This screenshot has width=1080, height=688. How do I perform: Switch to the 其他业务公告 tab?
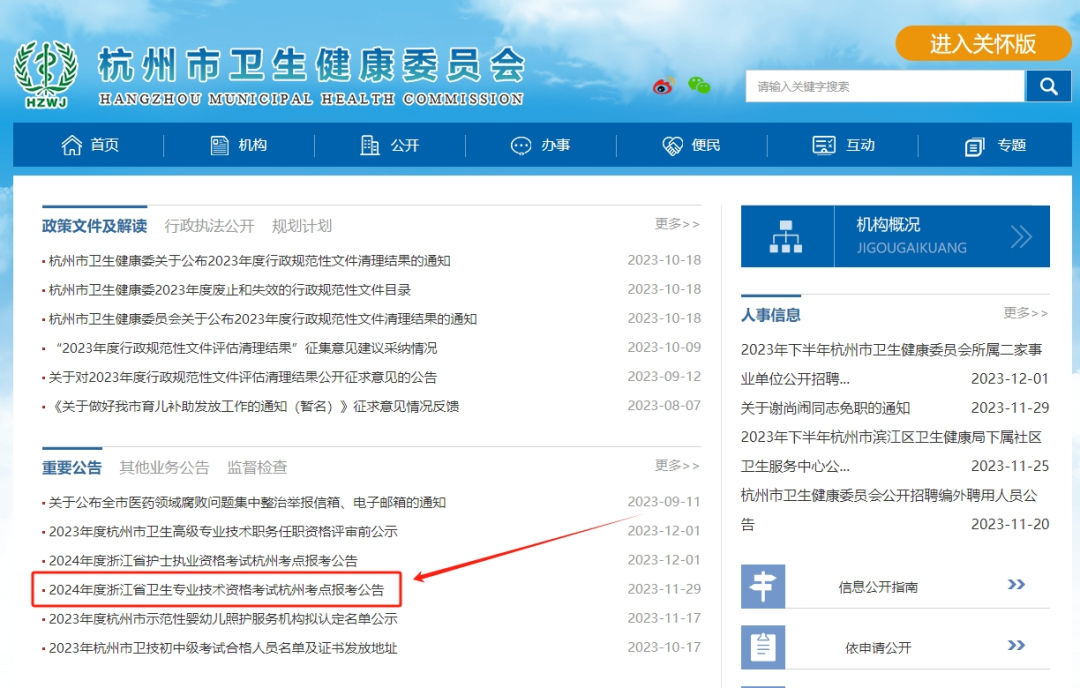point(164,468)
